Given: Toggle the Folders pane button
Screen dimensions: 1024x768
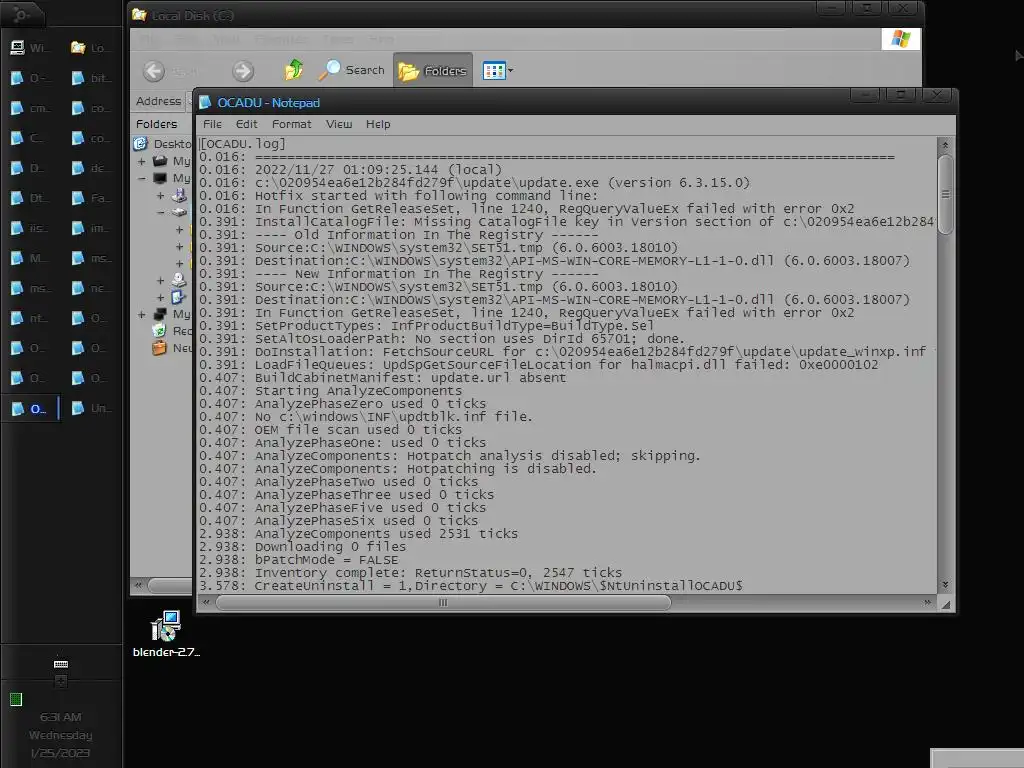Looking at the screenshot, I should (x=432, y=71).
